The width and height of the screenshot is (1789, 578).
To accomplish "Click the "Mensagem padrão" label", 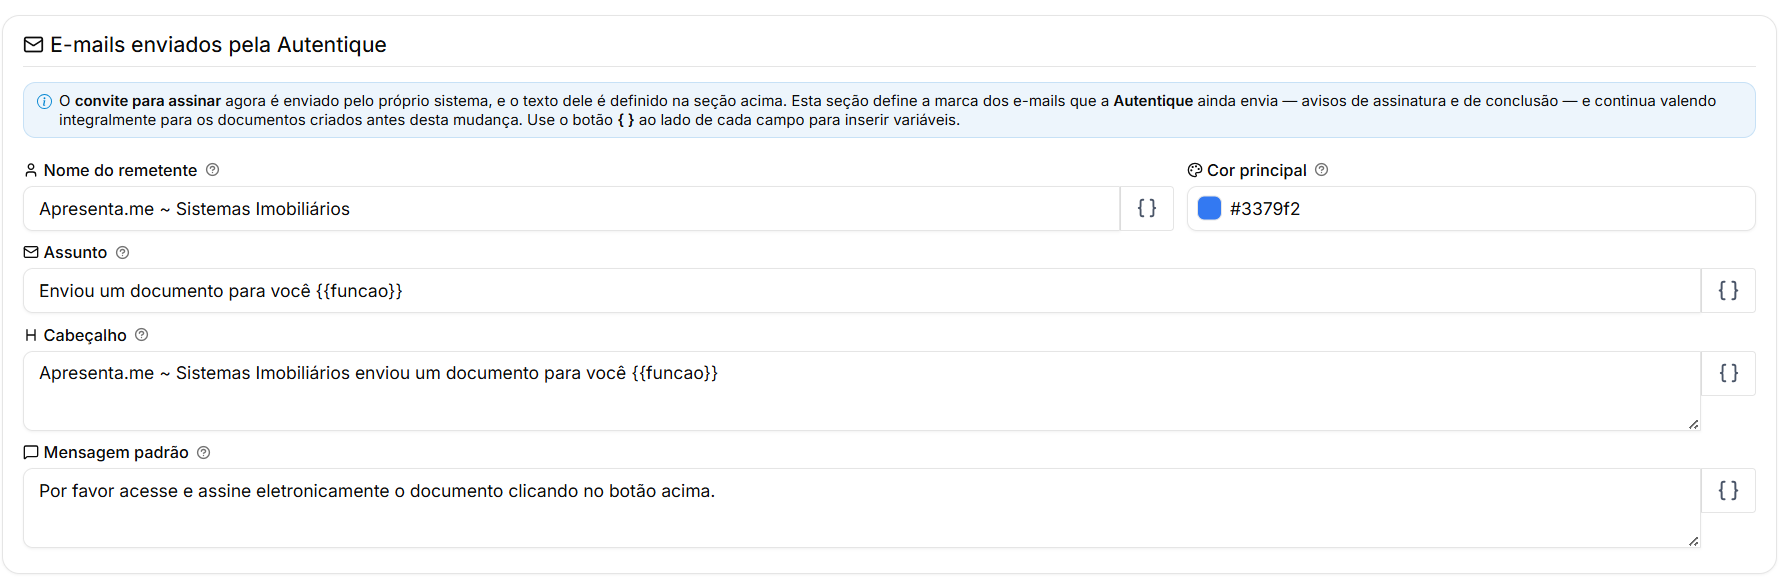I will click(x=116, y=453).
